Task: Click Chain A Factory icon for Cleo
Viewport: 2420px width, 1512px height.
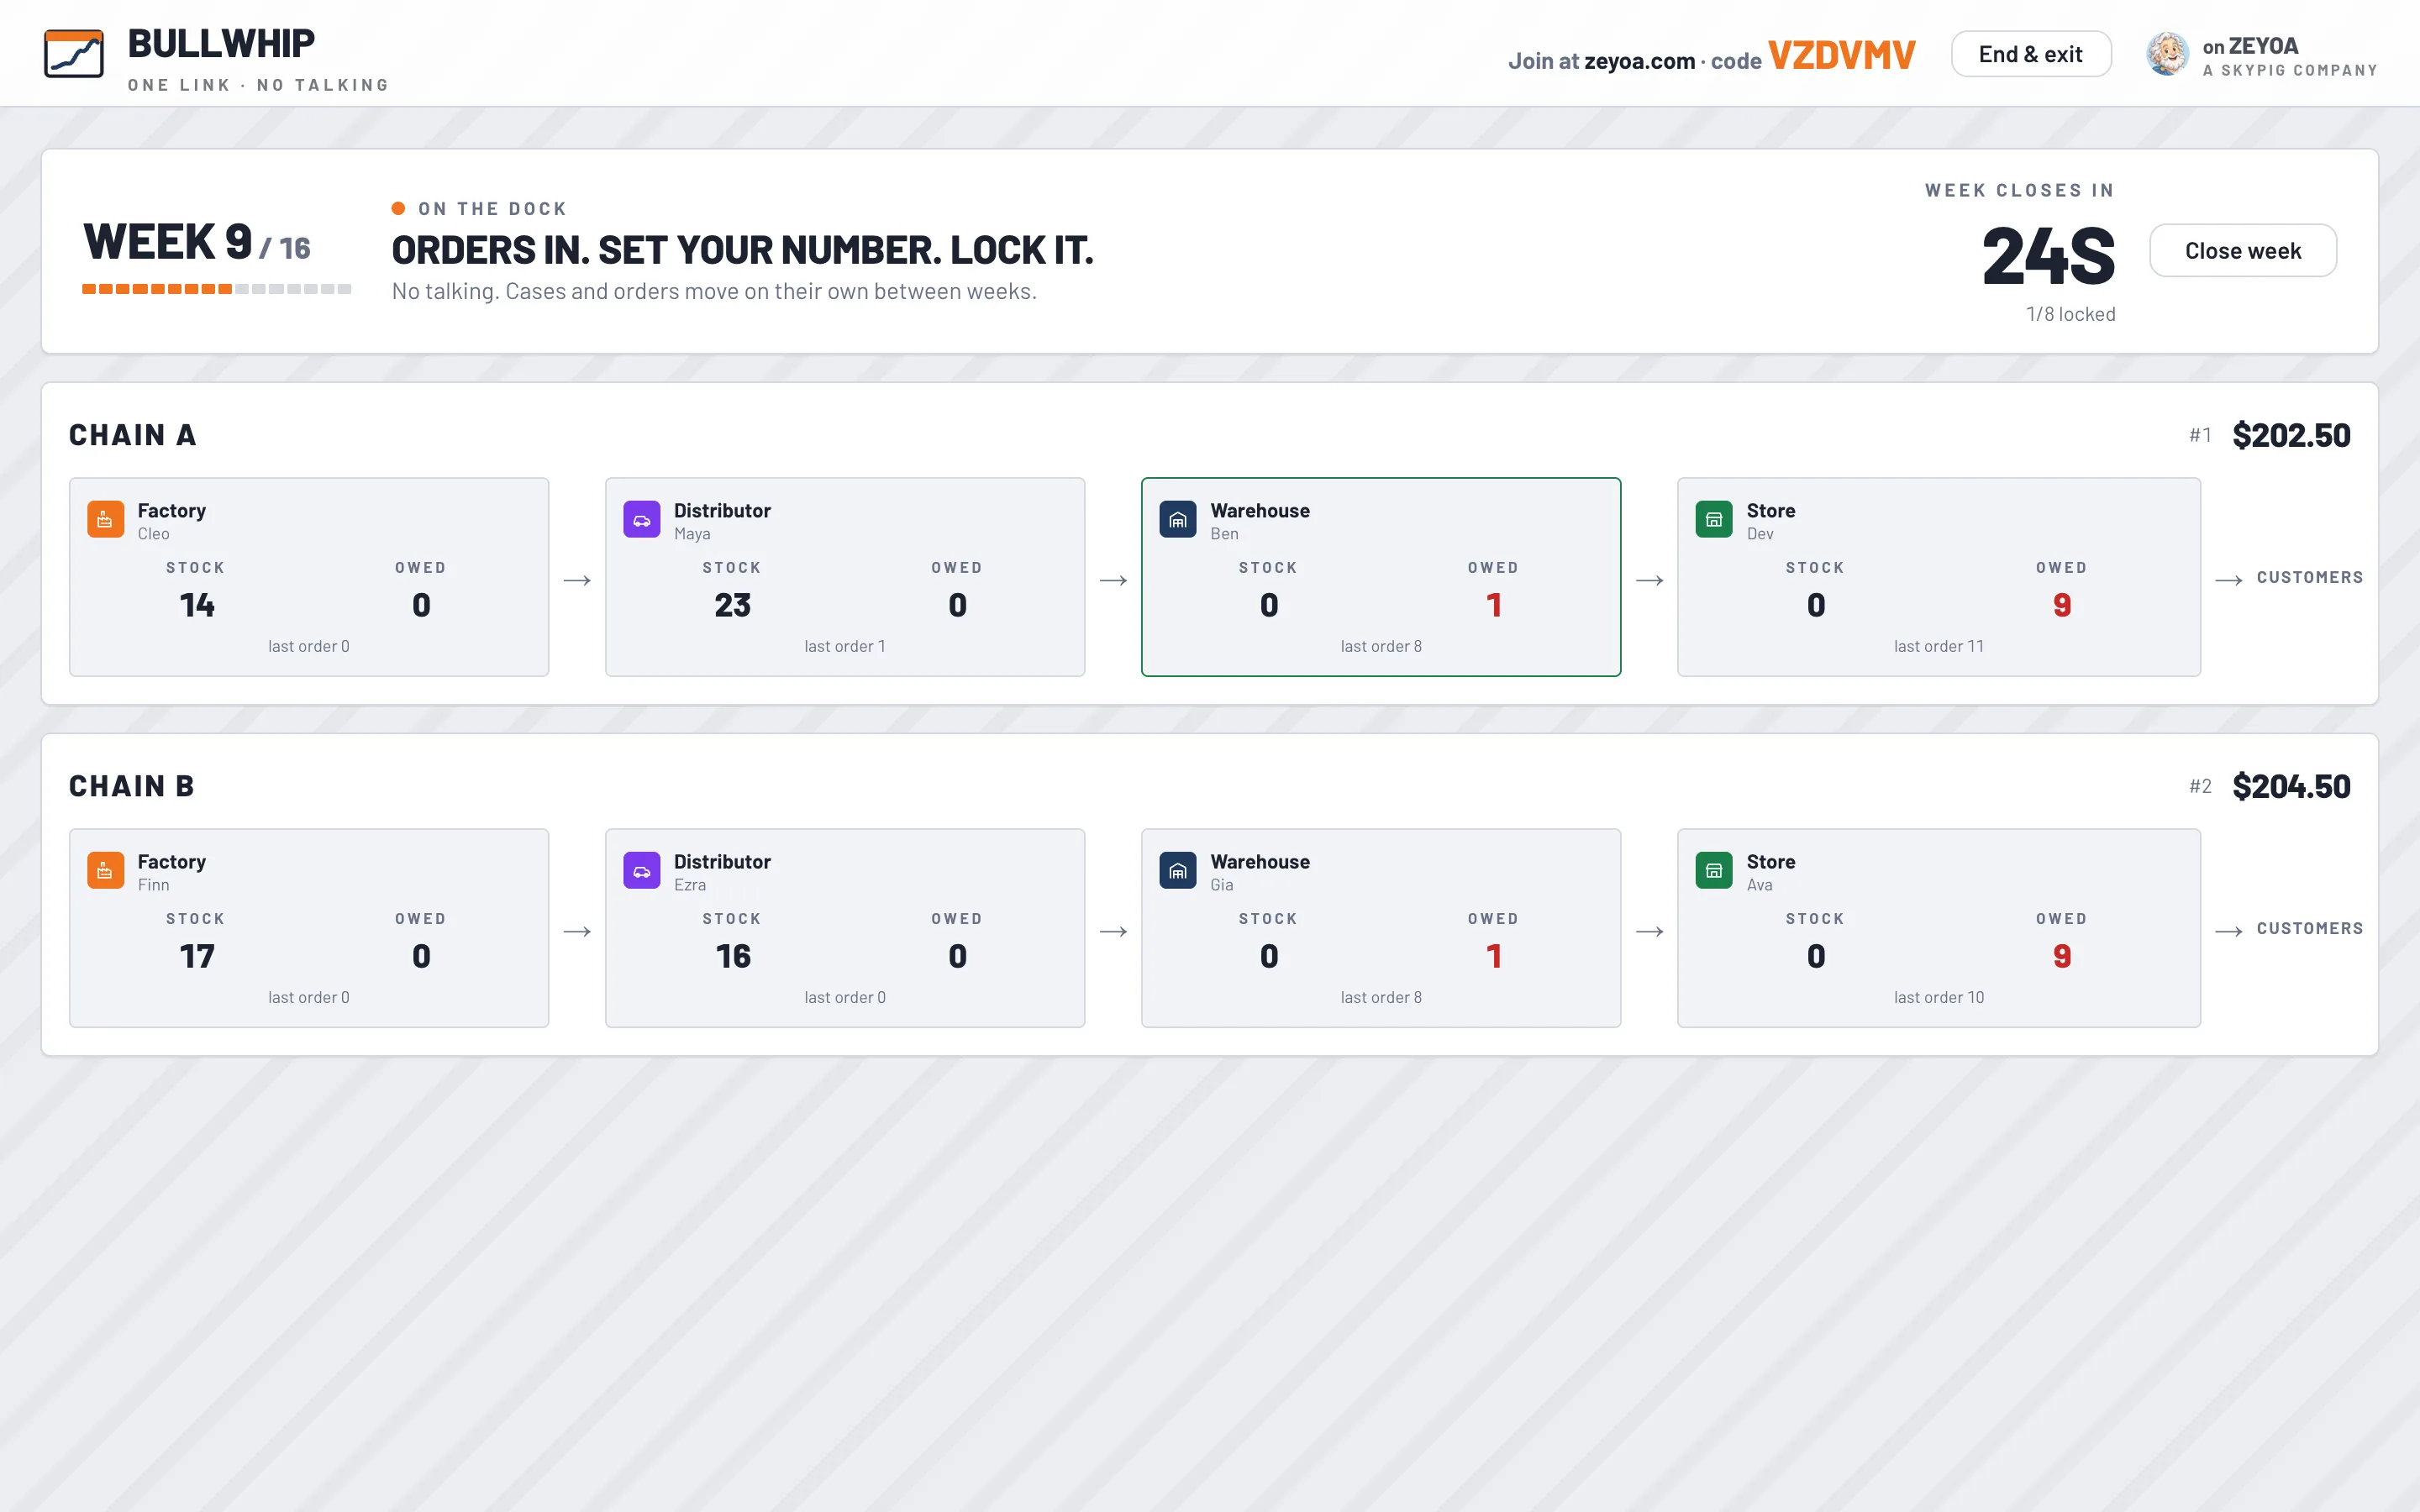Action: (x=106, y=519)
